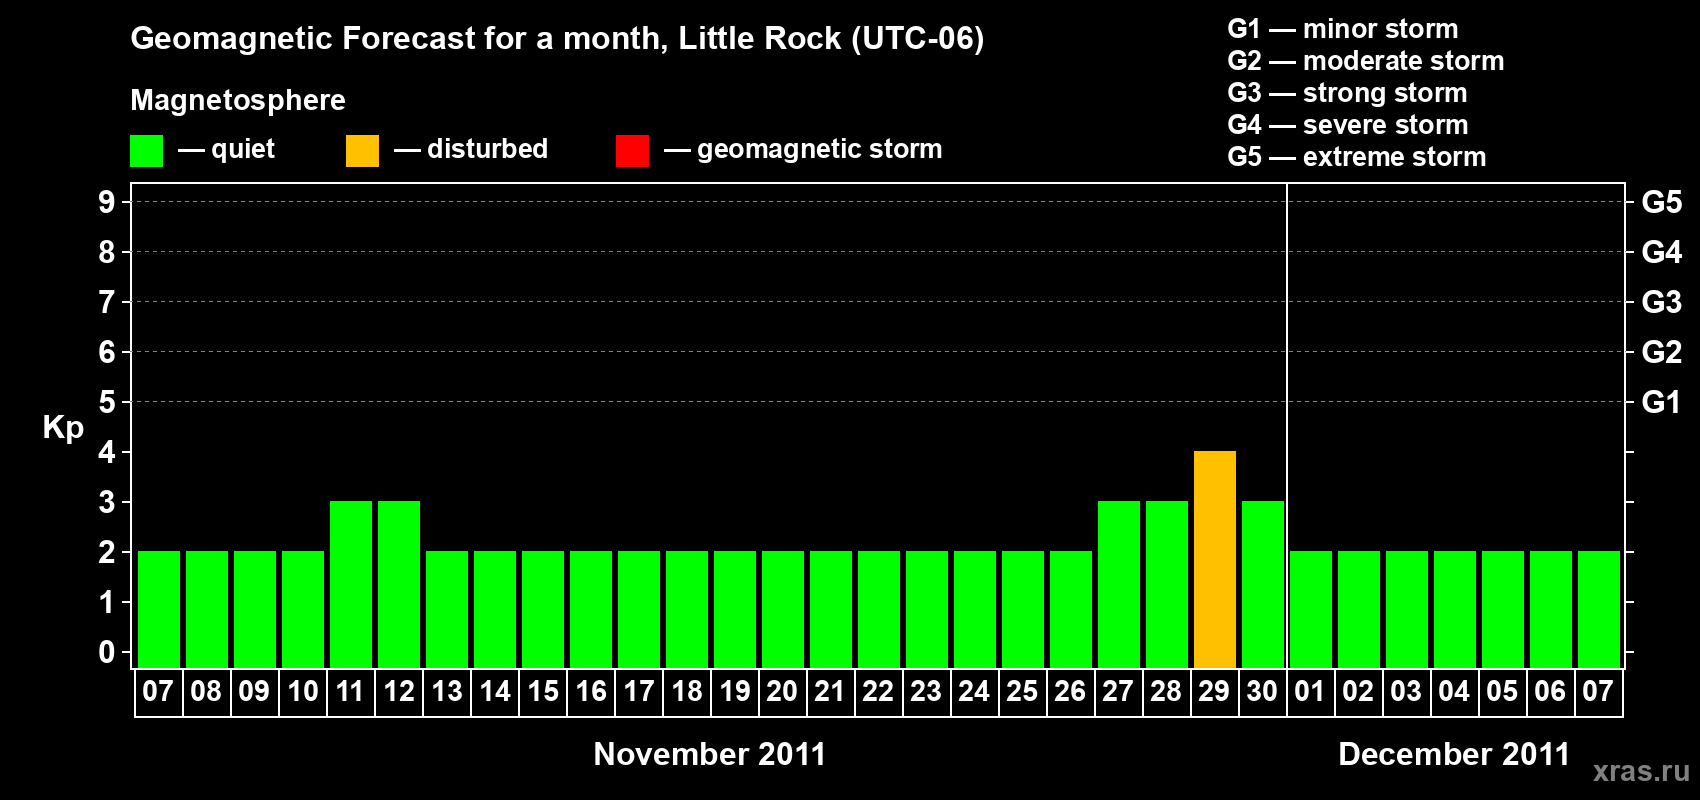Click the date label 30 on axis
The height and width of the screenshot is (800, 1700).
[x=1262, y=692]
